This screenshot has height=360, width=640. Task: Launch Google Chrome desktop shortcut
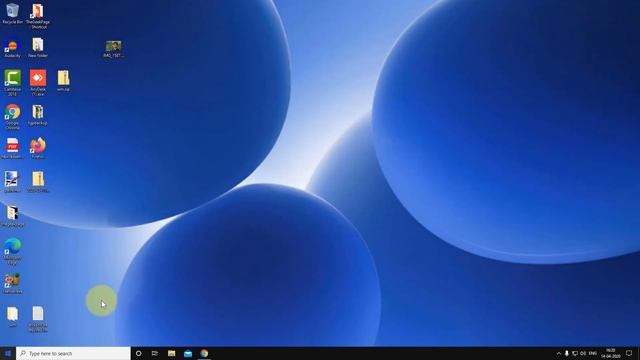point(12,116)
